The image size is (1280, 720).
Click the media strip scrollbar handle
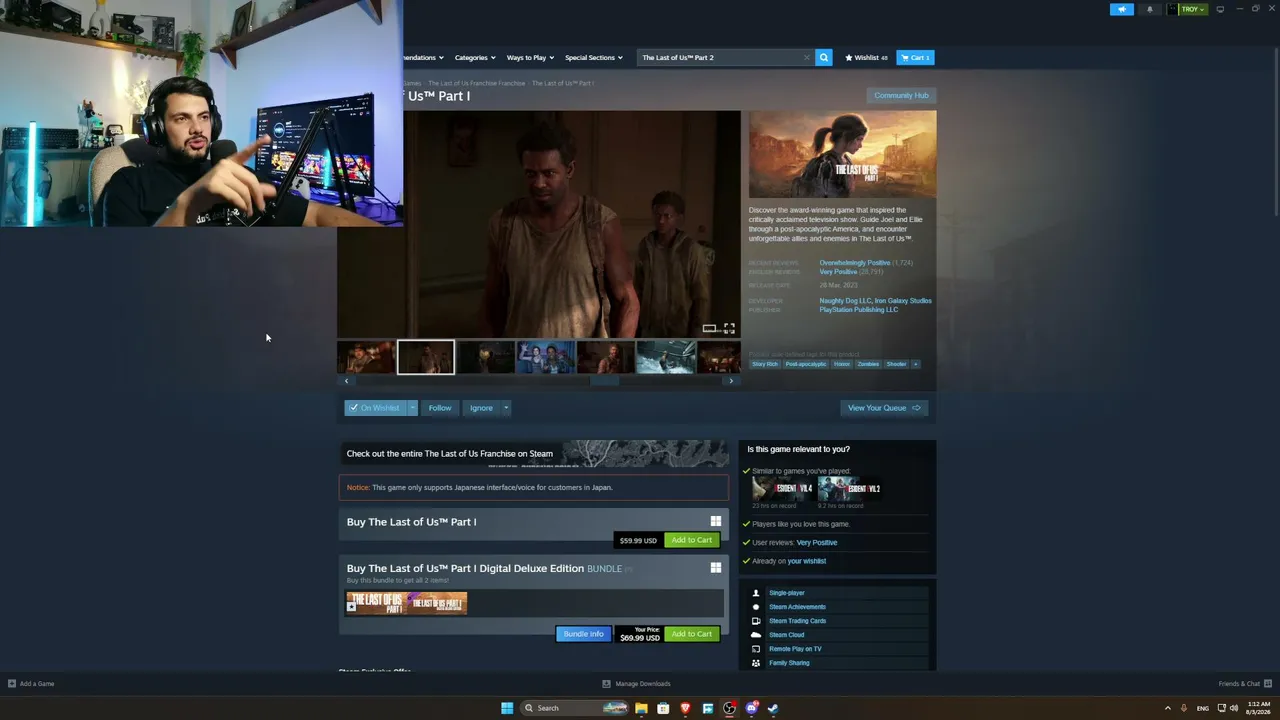[604, 381]
